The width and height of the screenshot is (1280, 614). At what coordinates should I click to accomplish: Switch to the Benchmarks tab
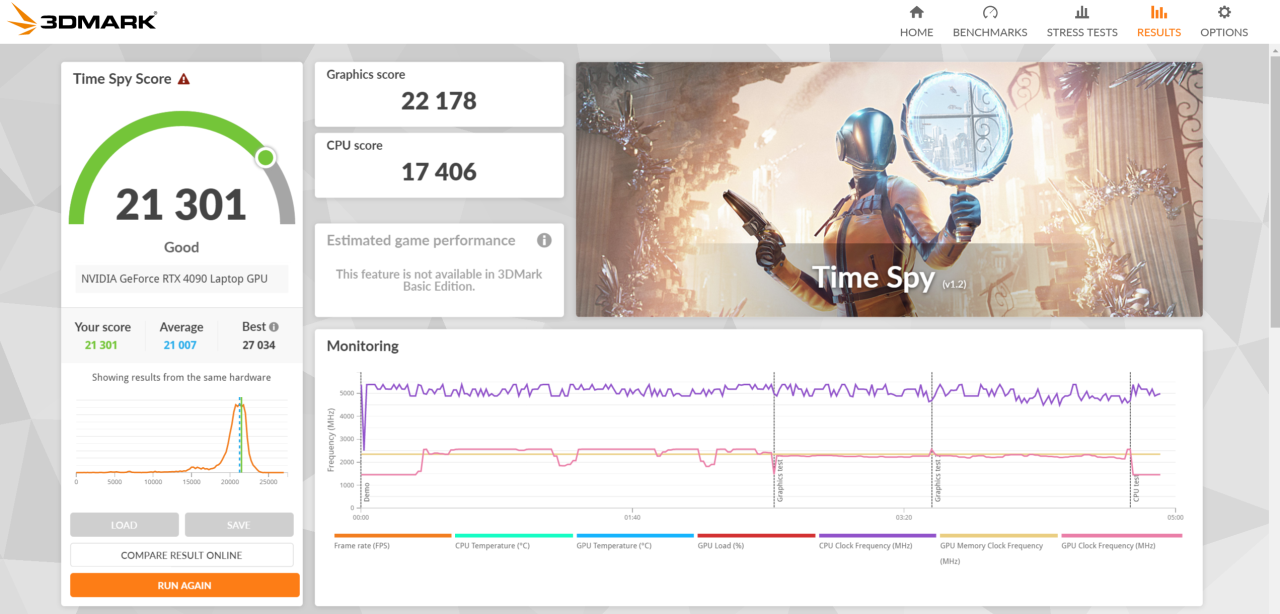(990, 21)
